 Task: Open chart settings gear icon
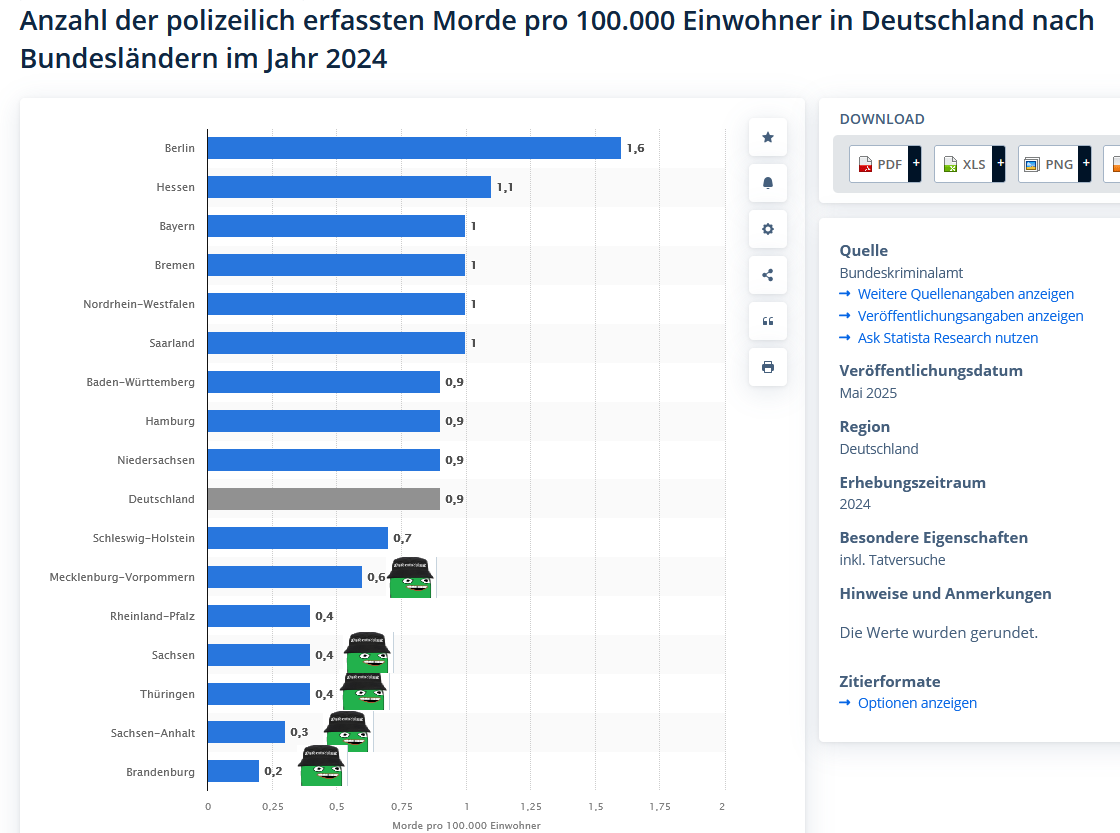[768, 229]
